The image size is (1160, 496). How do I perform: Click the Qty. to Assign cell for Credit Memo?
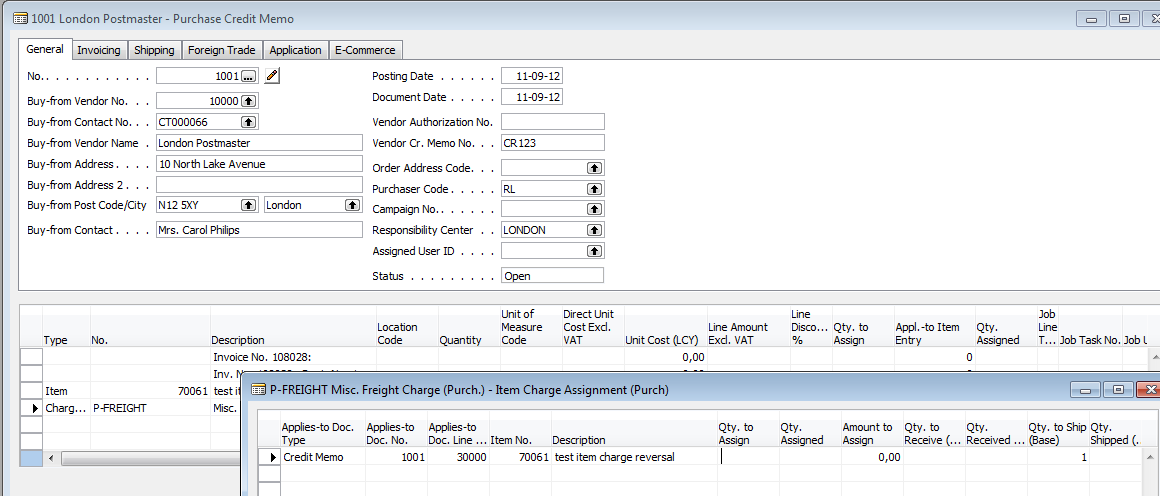click(x=745, y=457)
